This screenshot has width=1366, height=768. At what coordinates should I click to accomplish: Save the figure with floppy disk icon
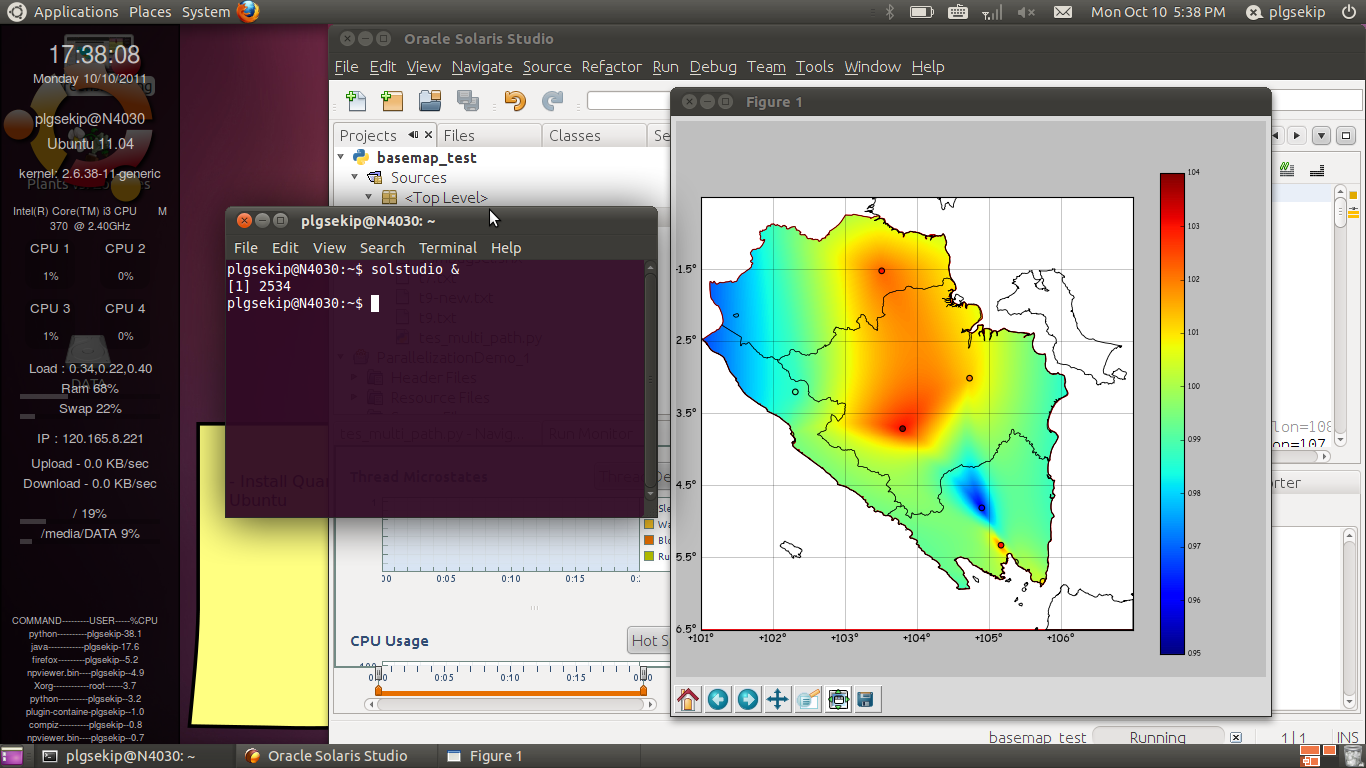[866, 699]
